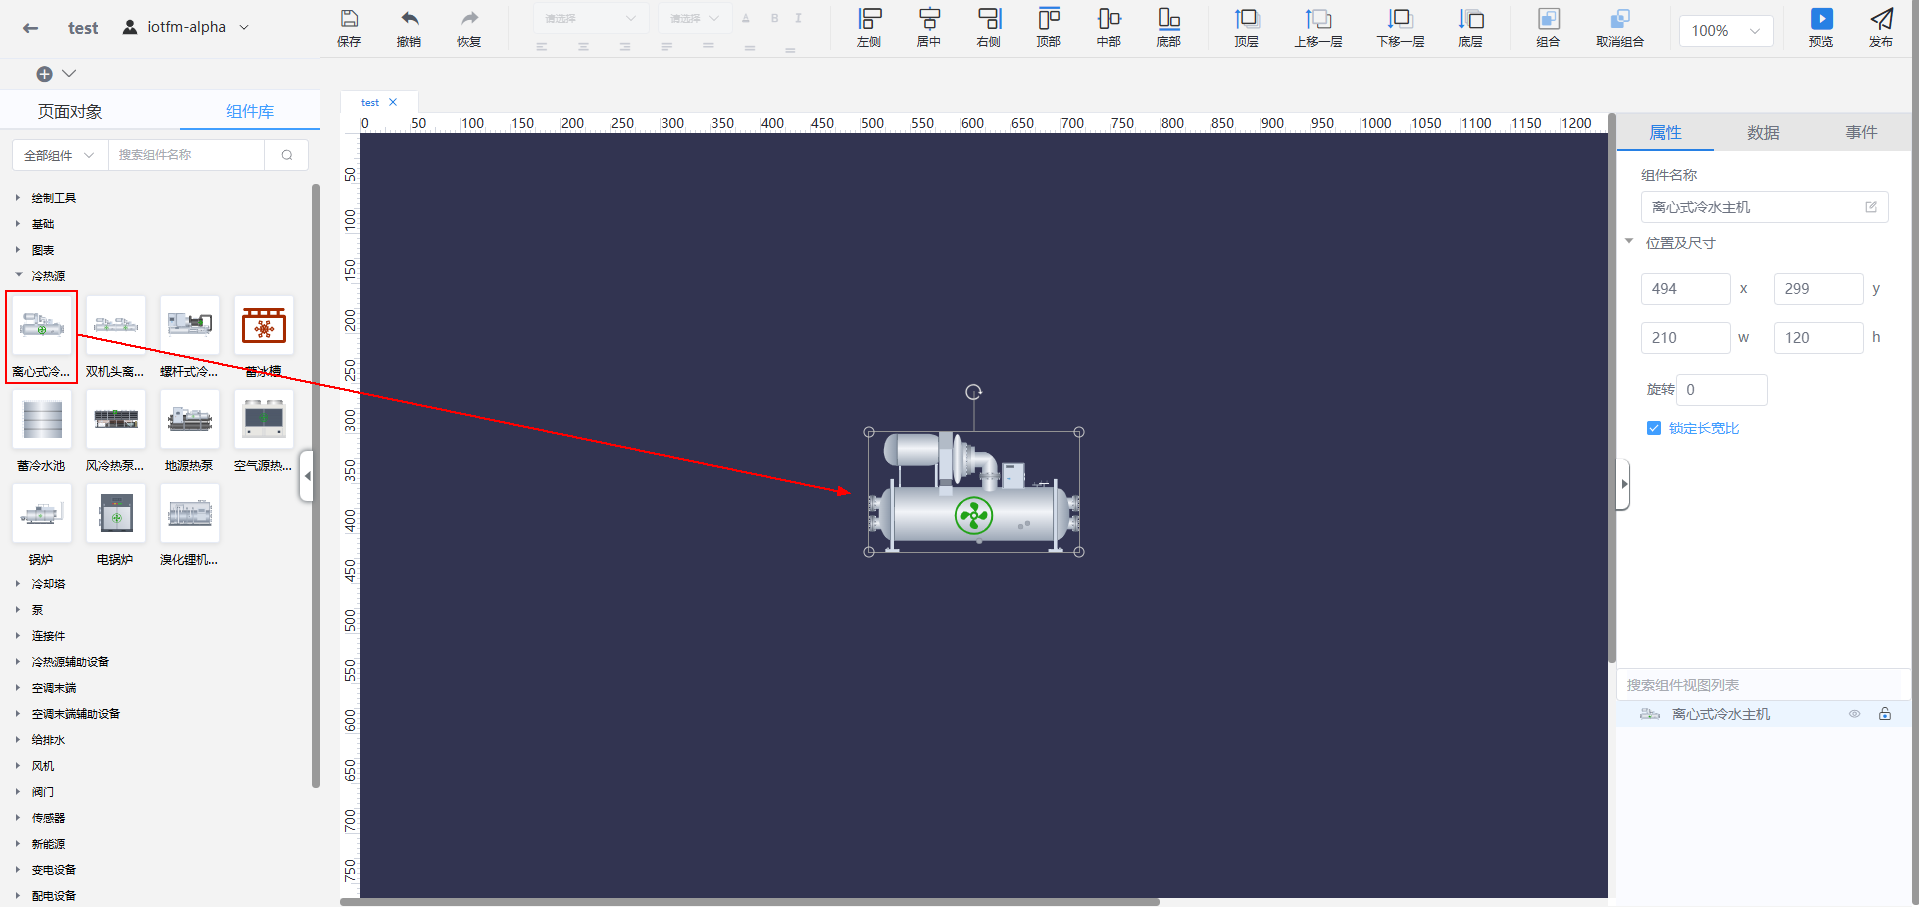This screenshot has width=1919, height=907.
Task: Switch to the 页面对象 tab
Action: [70, 112]
